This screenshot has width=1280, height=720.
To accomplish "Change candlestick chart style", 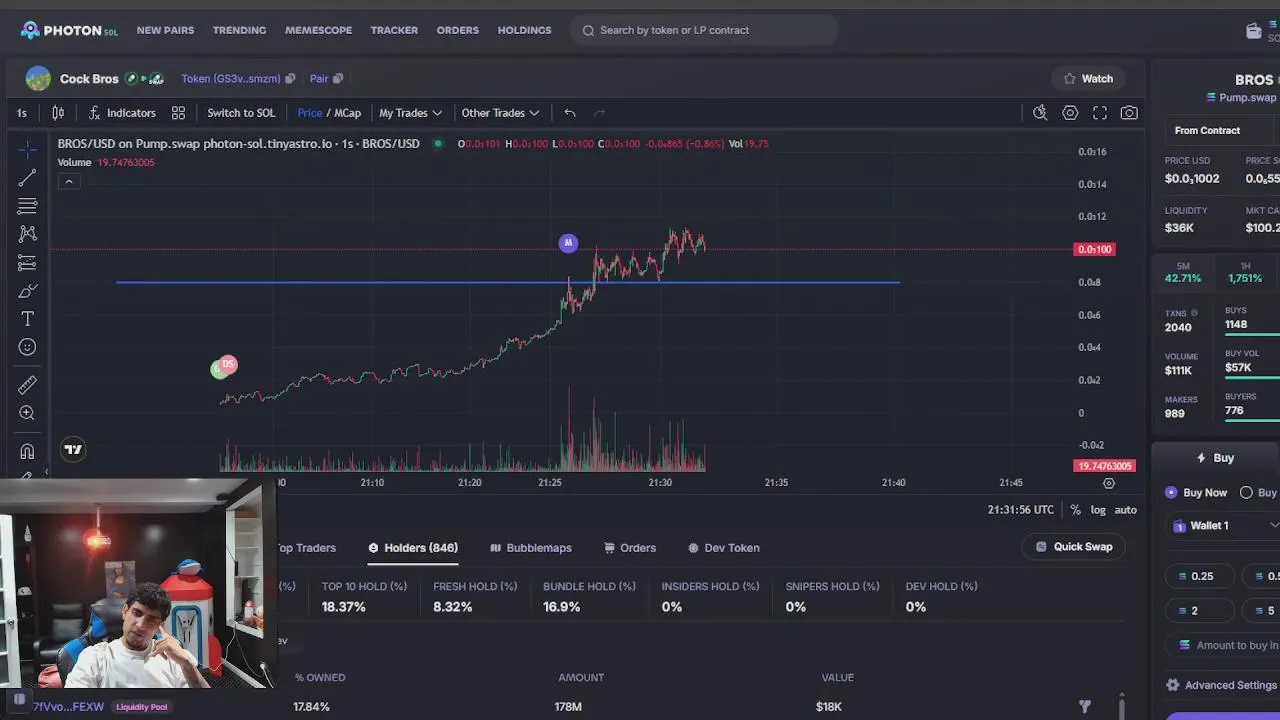I will point(58,113).
